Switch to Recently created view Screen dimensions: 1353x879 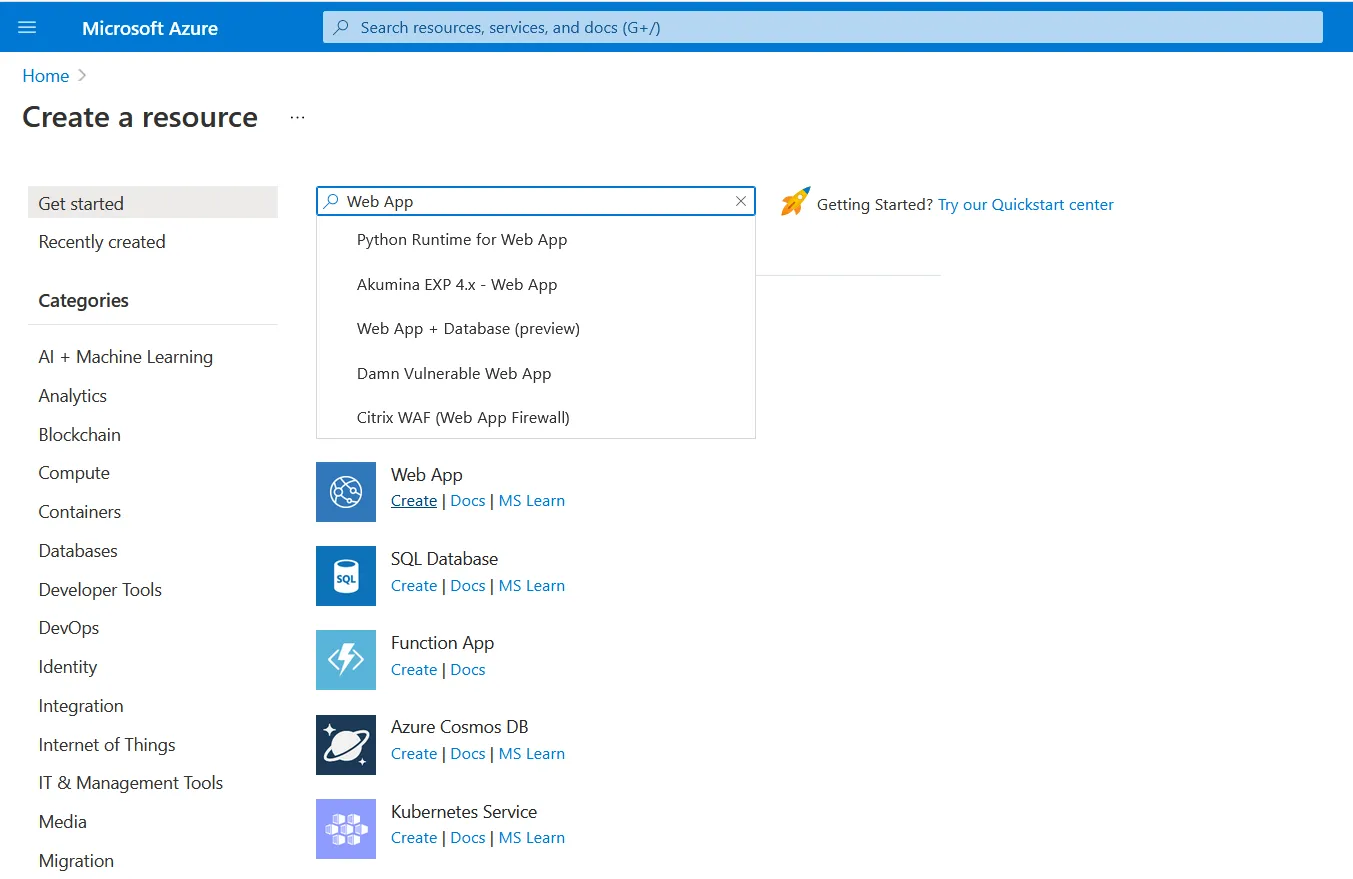coord(101,241)
